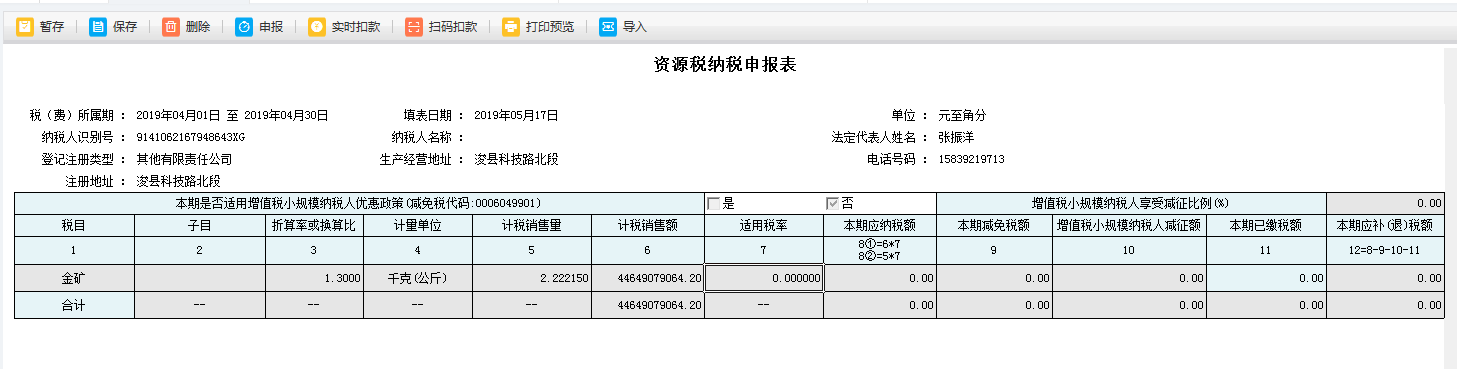This screenshot has height=369, width=1457.
Task: Click the 删除 button label
Action: [198, 27]
